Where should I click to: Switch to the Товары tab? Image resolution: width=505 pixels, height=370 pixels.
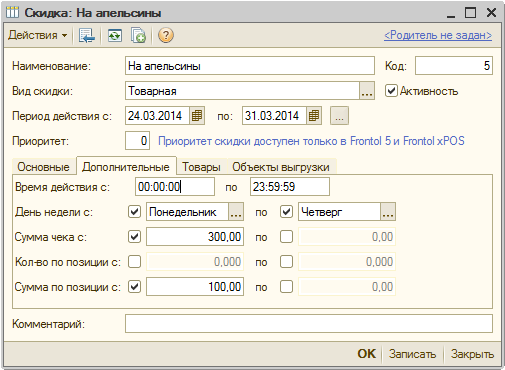click(x=201, y=167)
